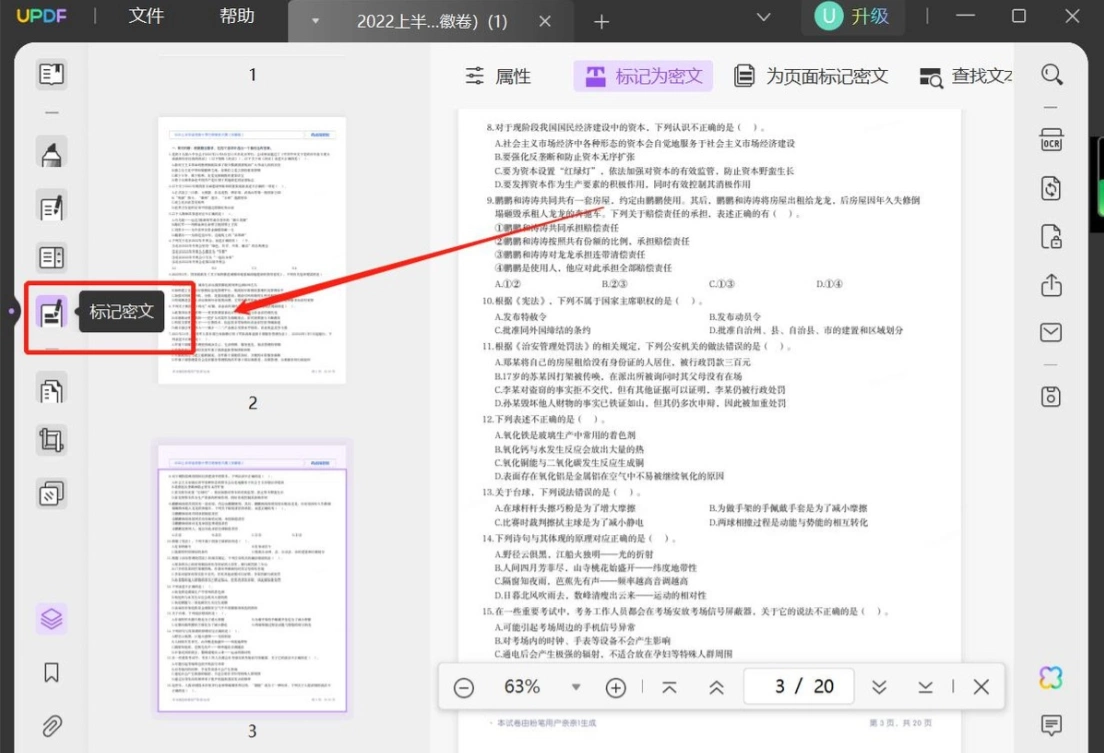Screen dimensions: 1104x753
Task: Toggle the thumbnails layers panel button
Action: pos(51,618)
